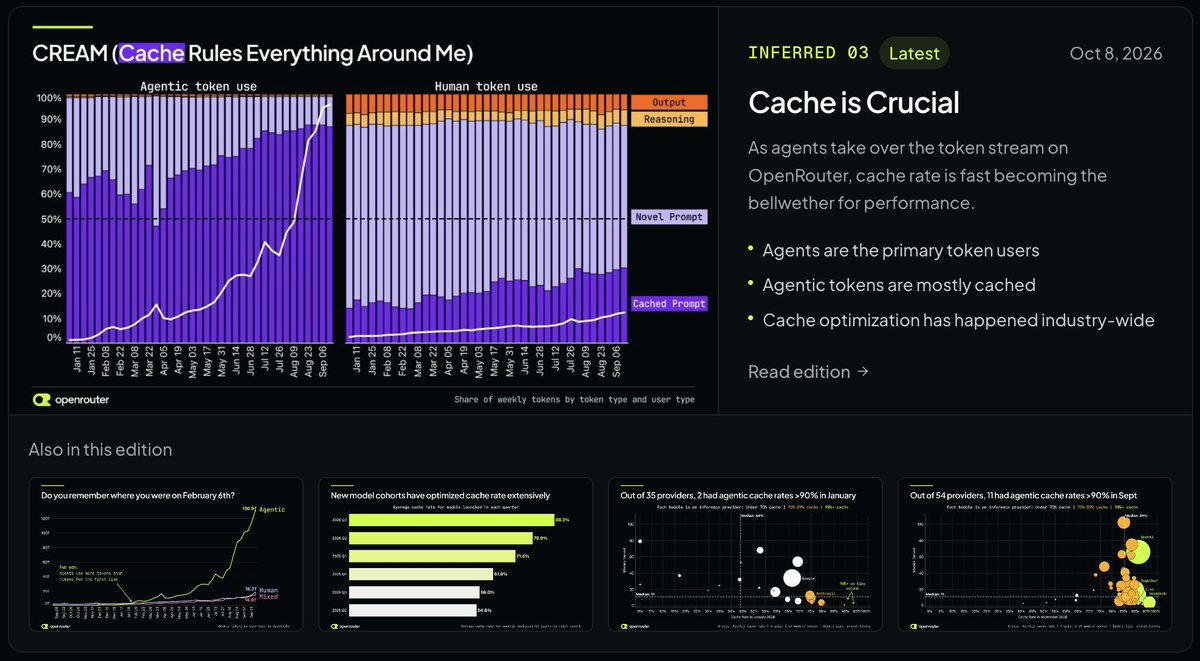Click the bullet about industry-wide cache optimization
Viewport: 1200px width, 661px height.
point(958,320)
